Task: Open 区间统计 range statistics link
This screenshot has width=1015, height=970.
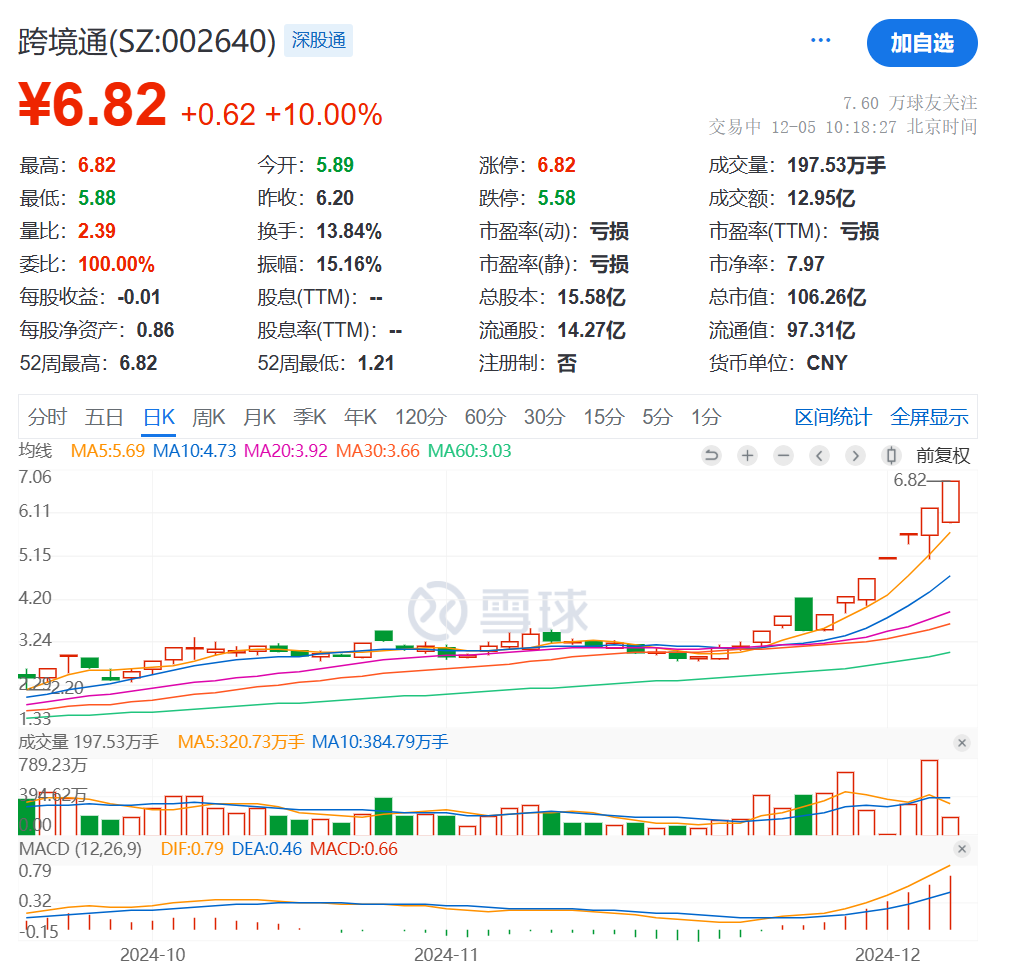Action: (833, 417)
